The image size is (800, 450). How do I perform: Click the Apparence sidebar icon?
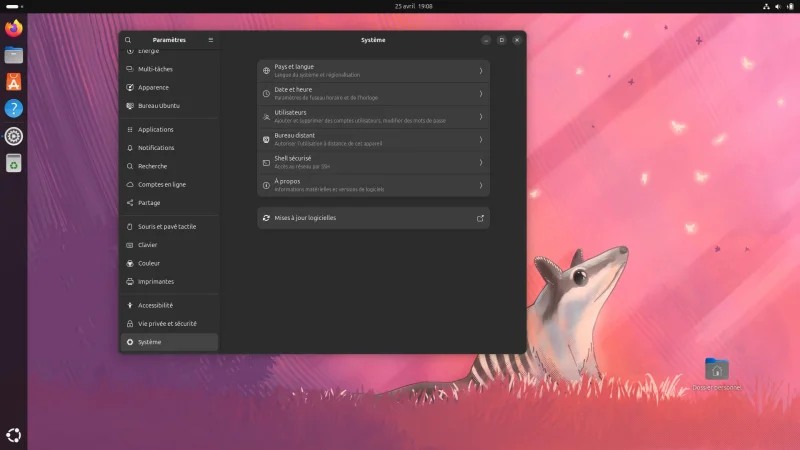point(130,87)
